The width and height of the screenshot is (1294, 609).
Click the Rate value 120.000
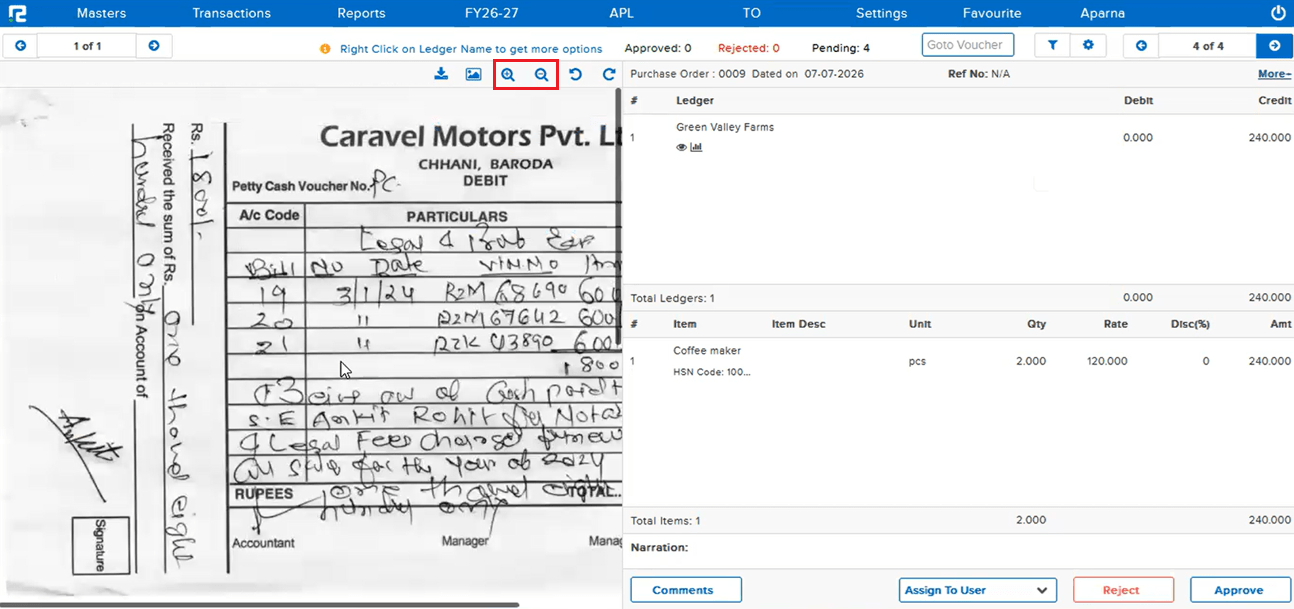1107,361
